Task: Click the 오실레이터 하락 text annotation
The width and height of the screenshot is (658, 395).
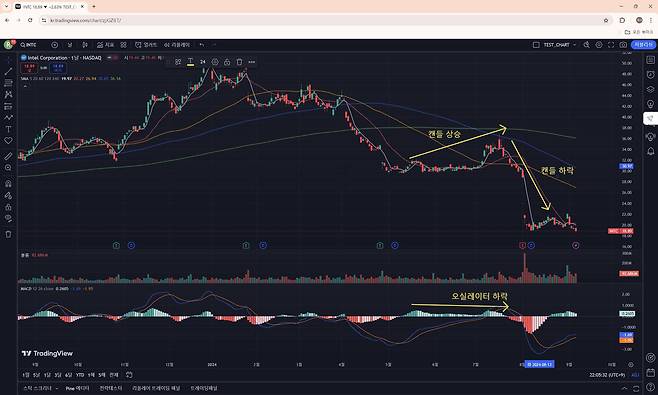Action: pyautogui.click(x=479, y=296)
